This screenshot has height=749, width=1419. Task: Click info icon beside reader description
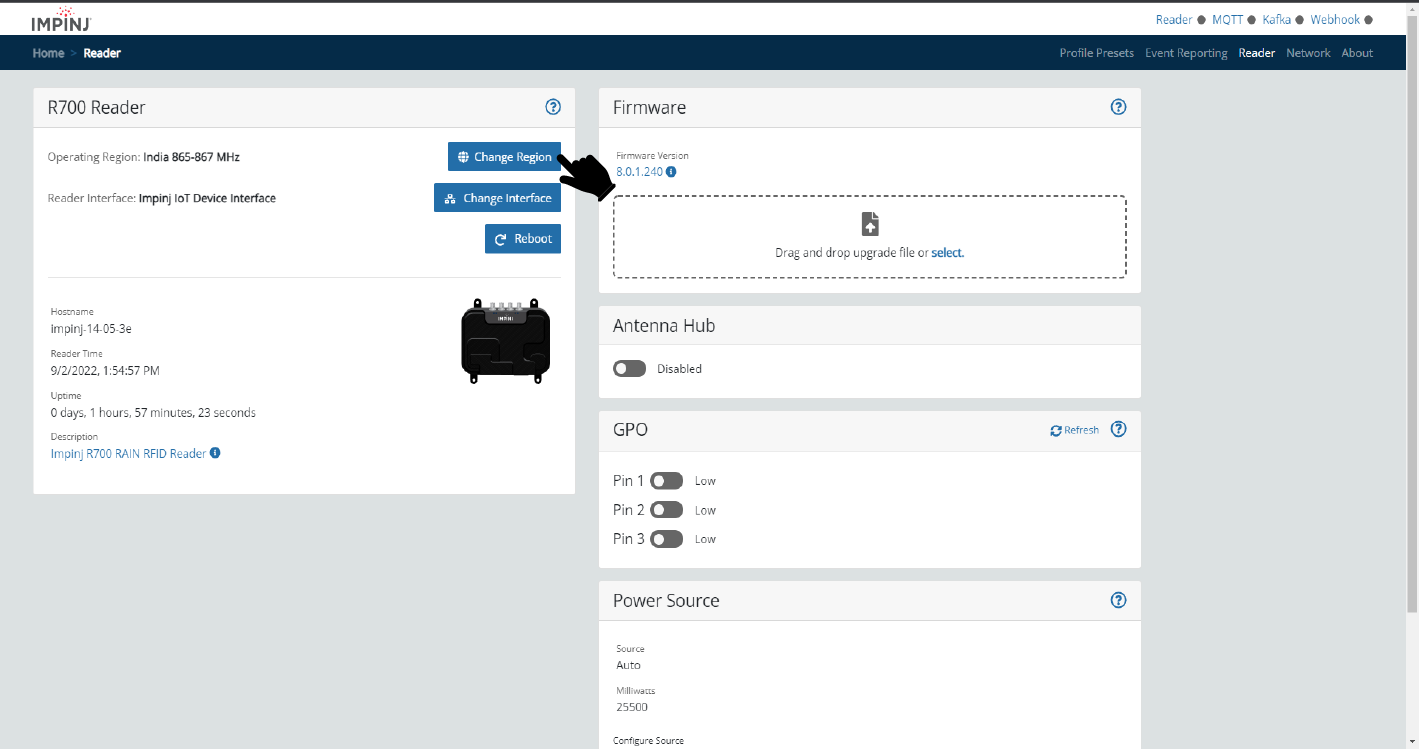pyautogui.click(x=215, y=453)
